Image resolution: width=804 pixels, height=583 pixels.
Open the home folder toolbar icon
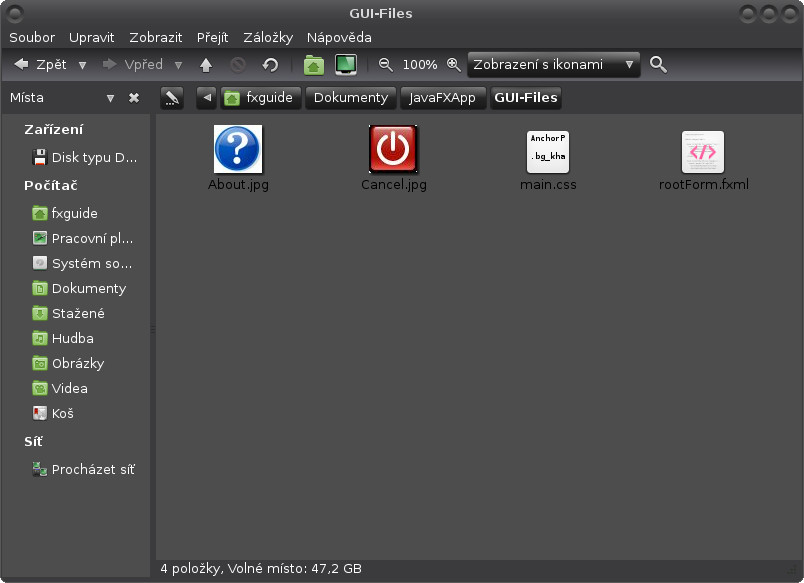tap(313, 65)
